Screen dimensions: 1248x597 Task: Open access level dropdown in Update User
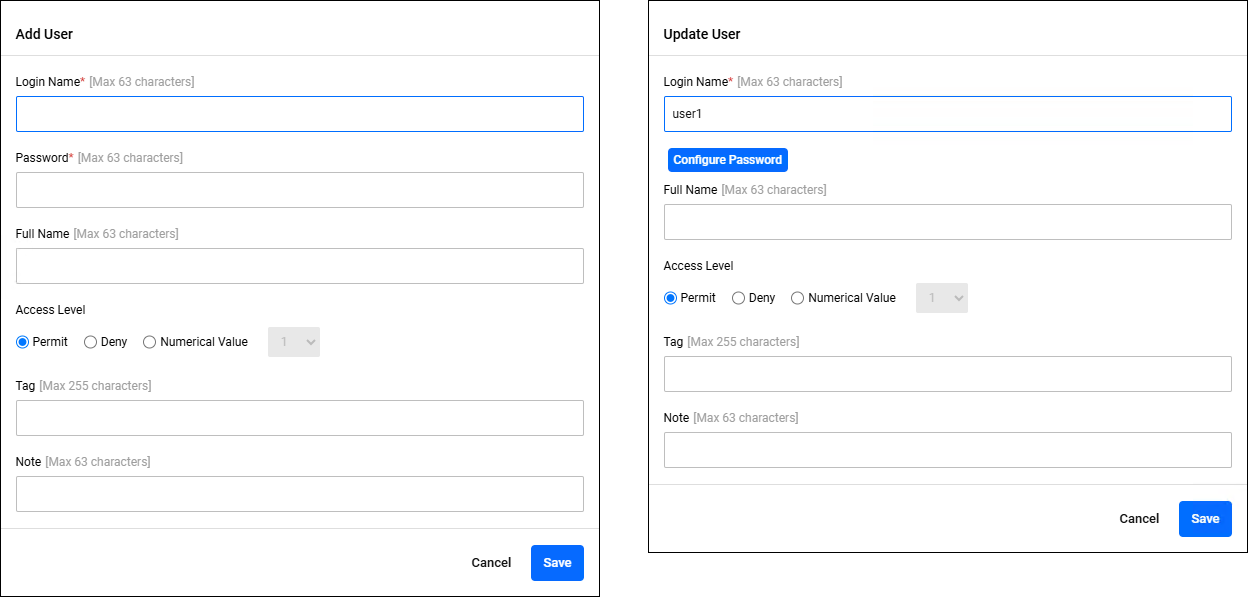[x=942, y=298]
